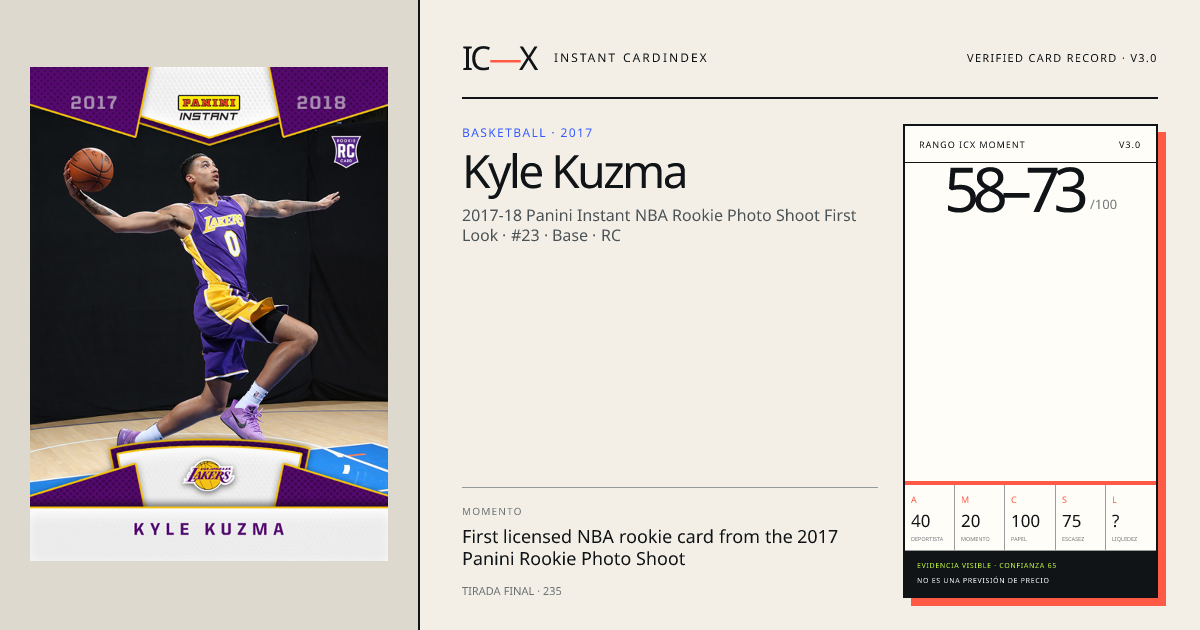This screenshot has height=630, width=1200.
Task: Click the Instant CardIndex header text
Action: (x=630, y=58)
